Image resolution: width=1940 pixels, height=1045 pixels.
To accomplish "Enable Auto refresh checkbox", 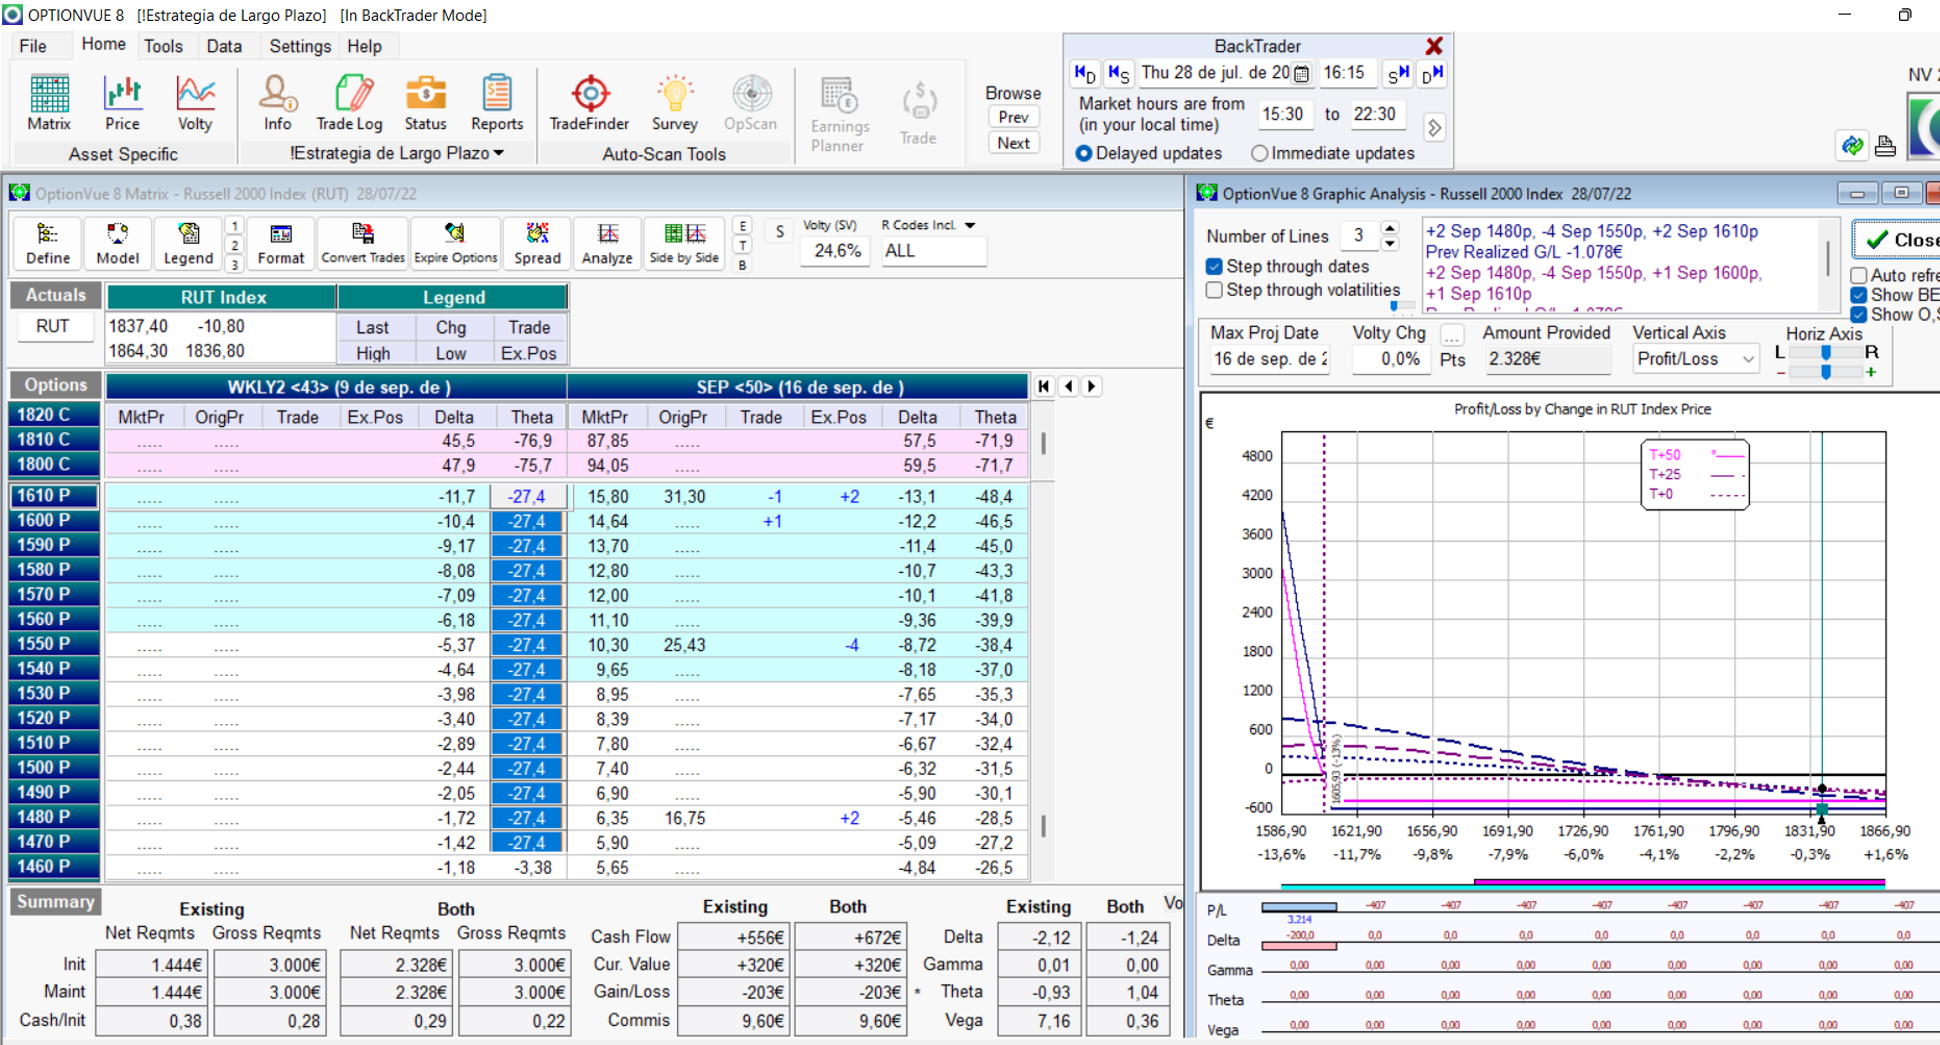I will [x=1859, y=275].
